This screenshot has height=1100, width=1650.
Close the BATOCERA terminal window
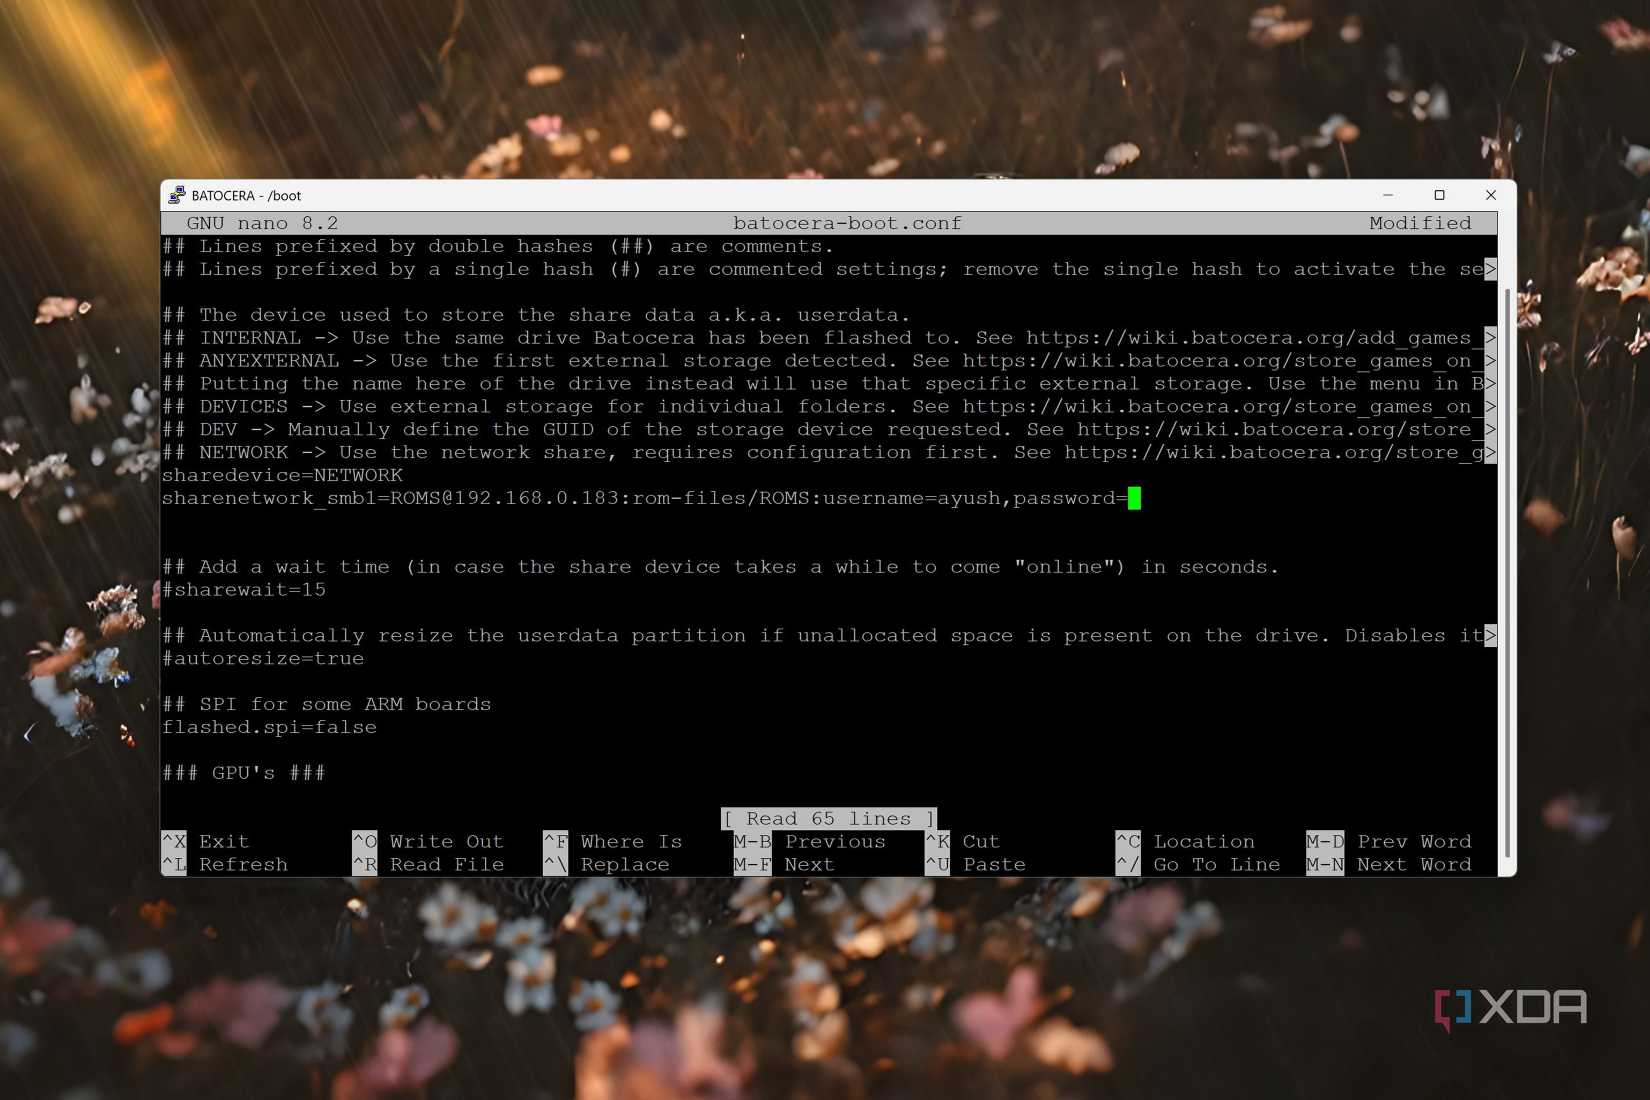click(1490, 195)
